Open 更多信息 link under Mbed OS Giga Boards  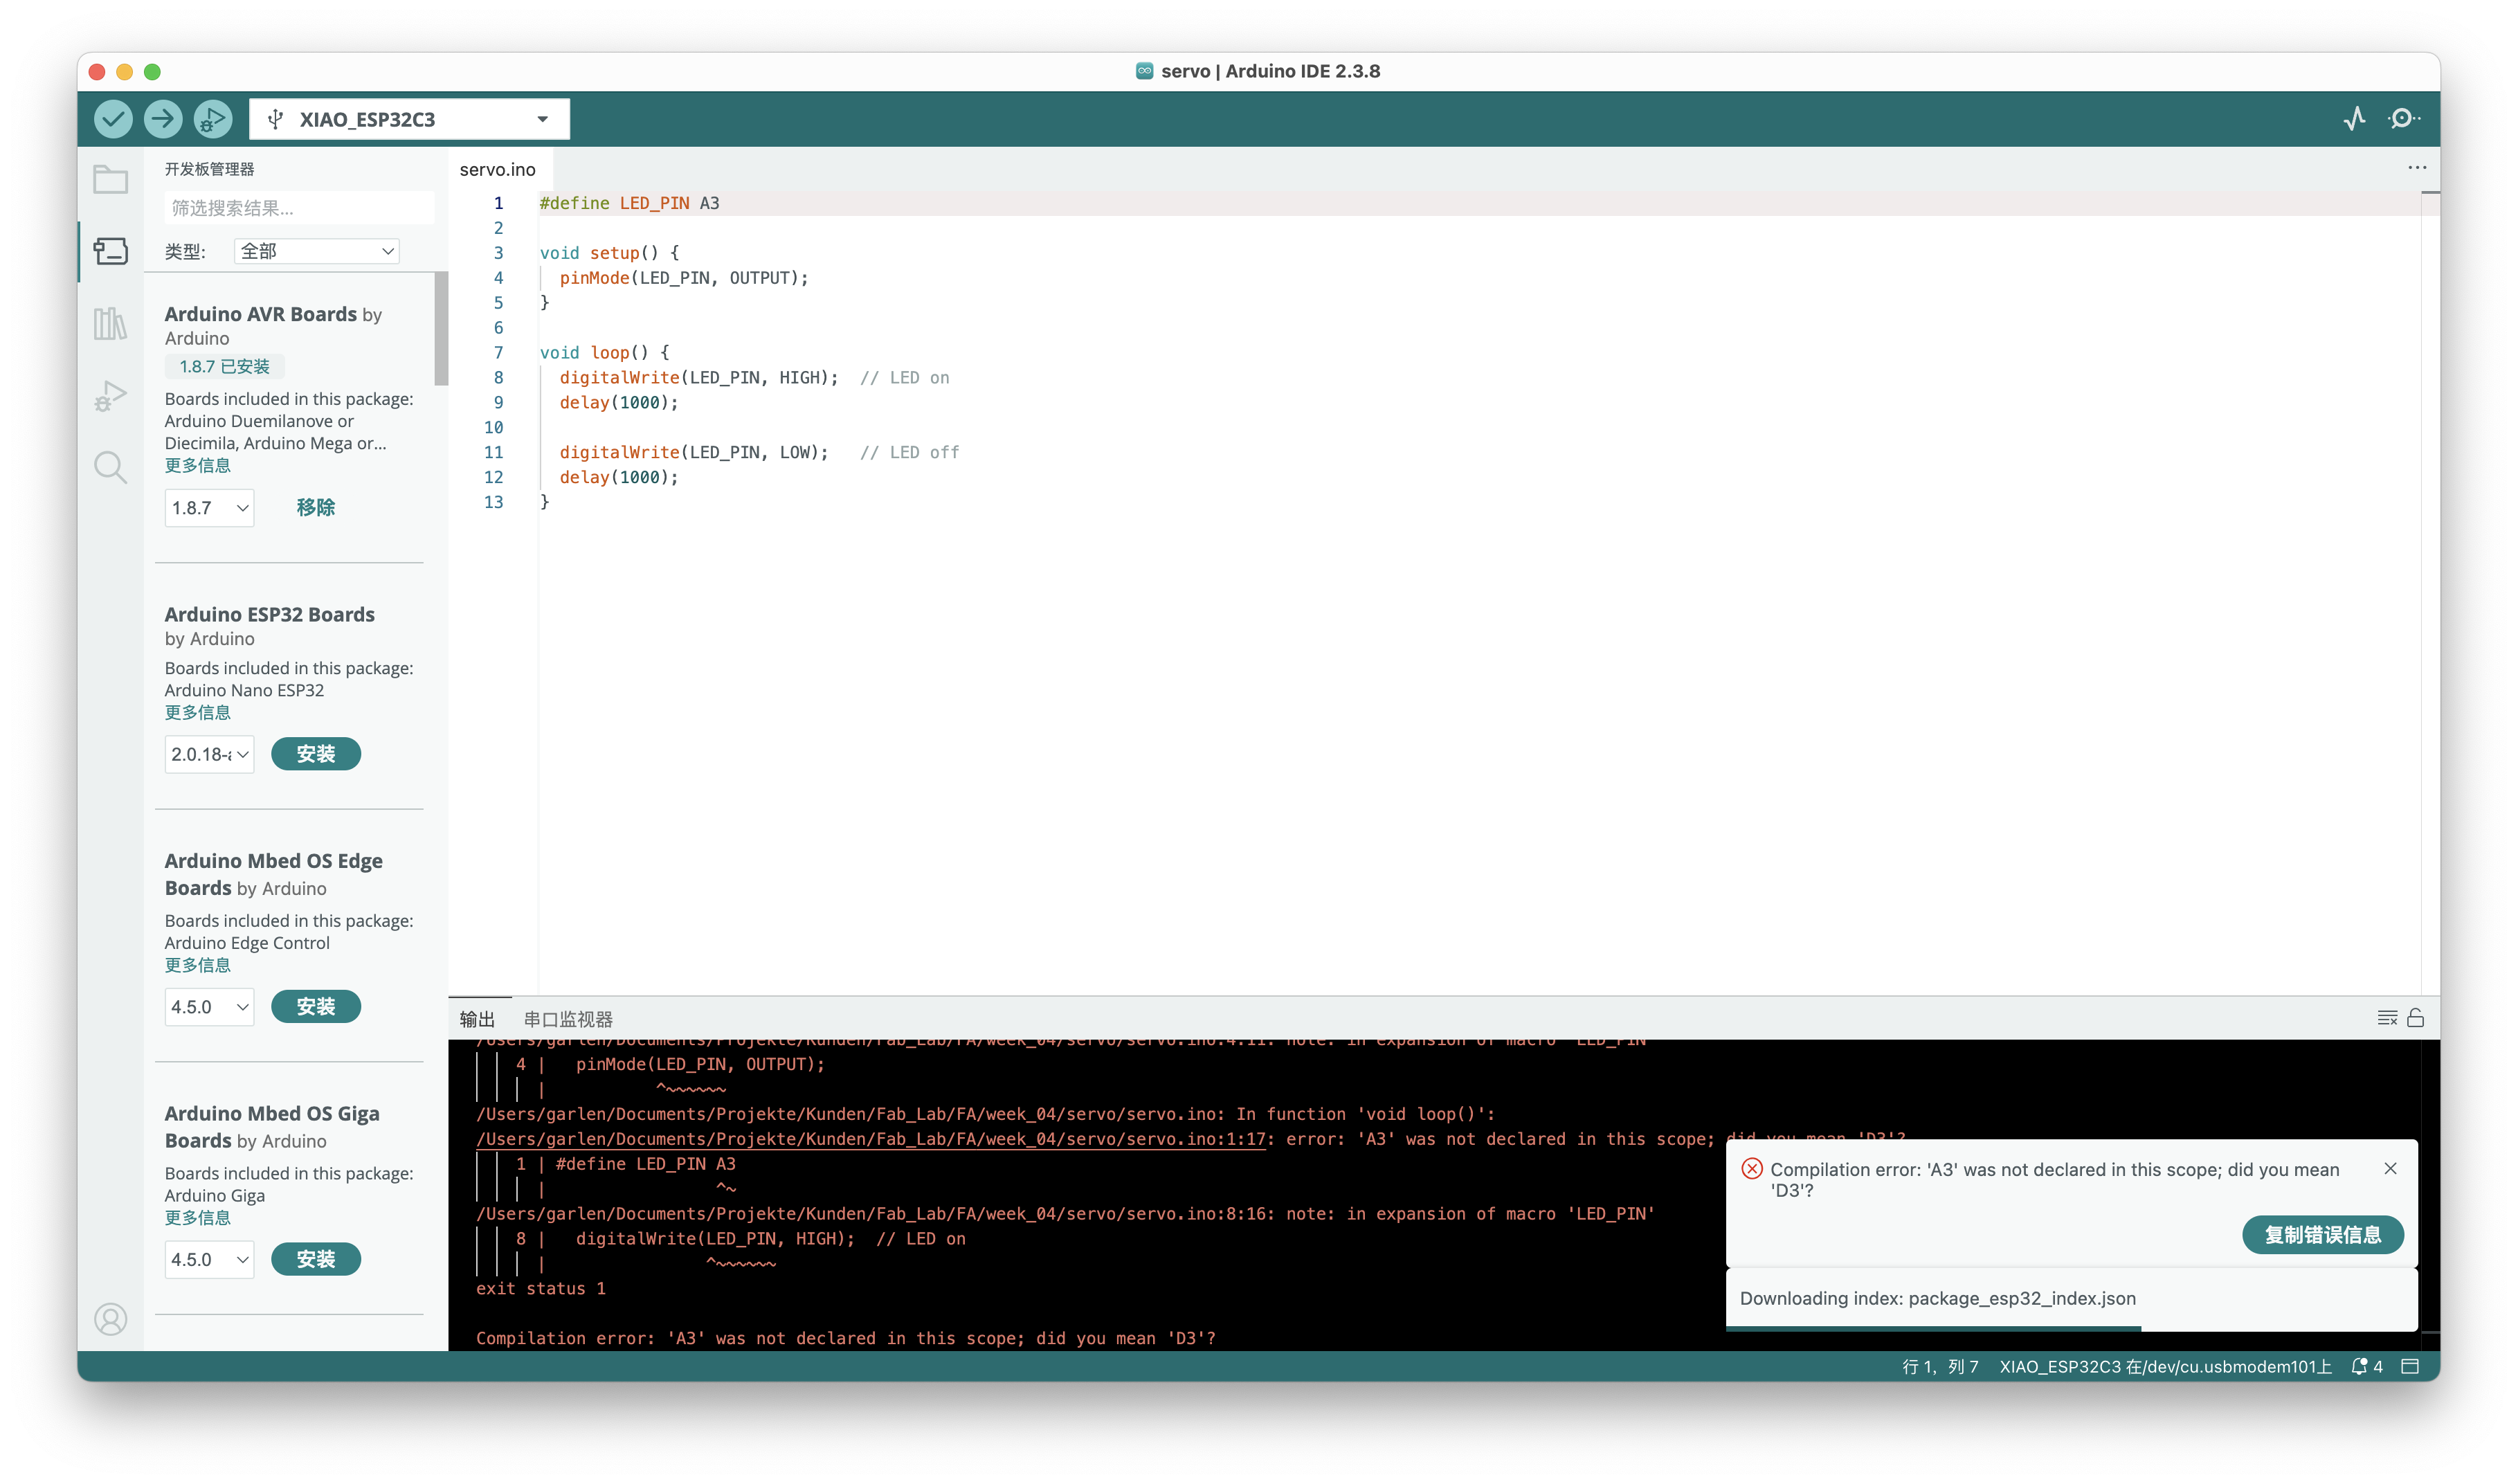tap(197, 1218)
